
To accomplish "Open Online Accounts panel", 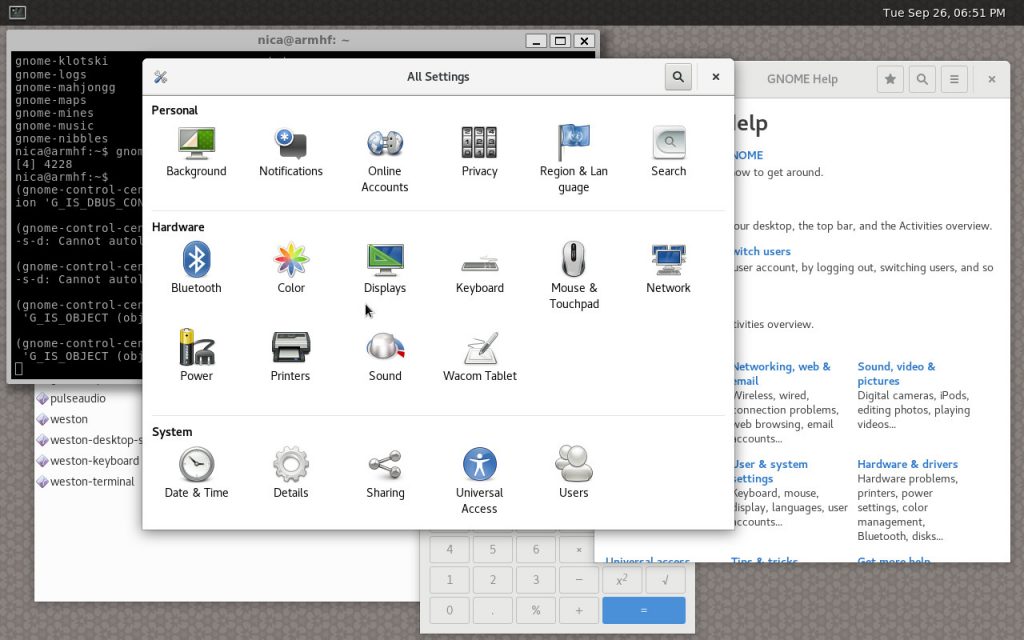I will coord(385,160).
